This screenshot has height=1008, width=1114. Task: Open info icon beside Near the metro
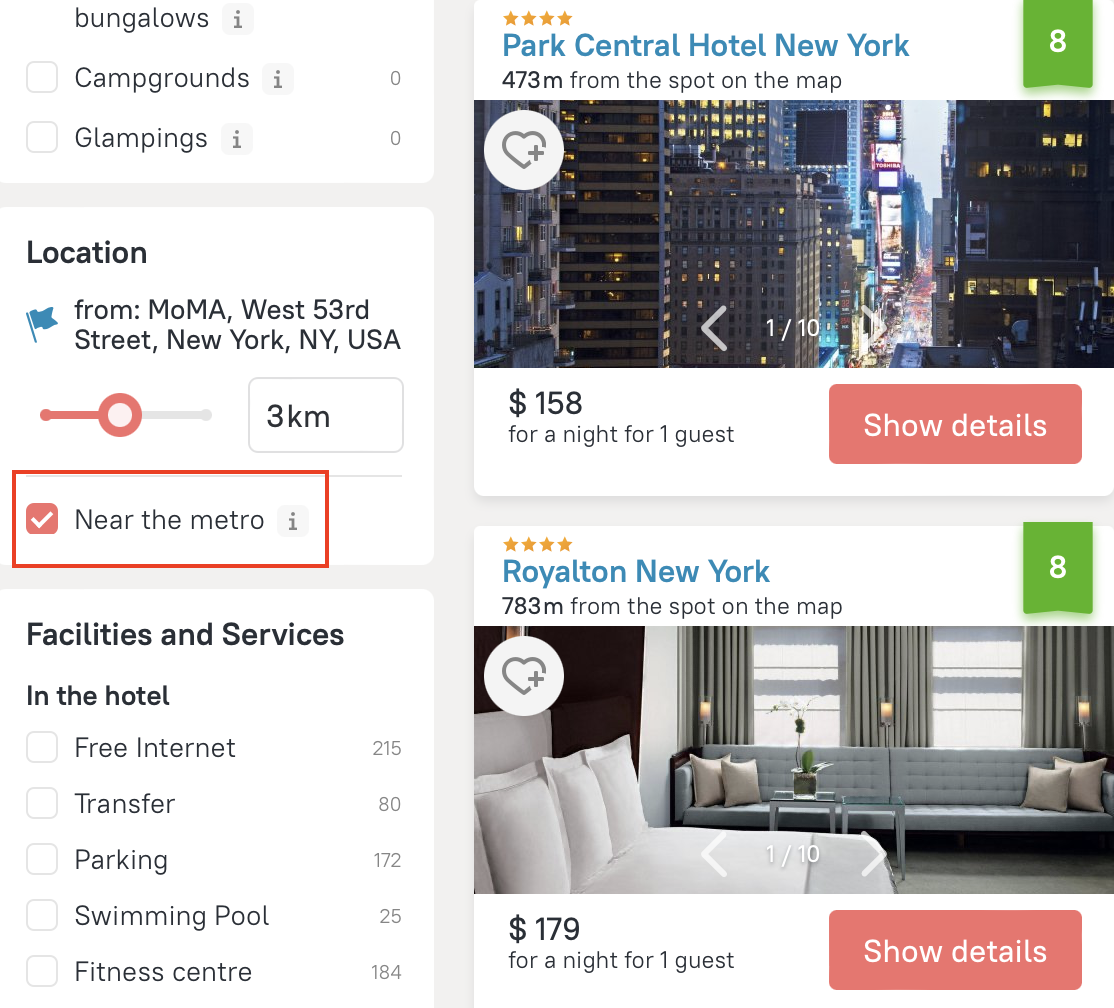tap(292, 521)
